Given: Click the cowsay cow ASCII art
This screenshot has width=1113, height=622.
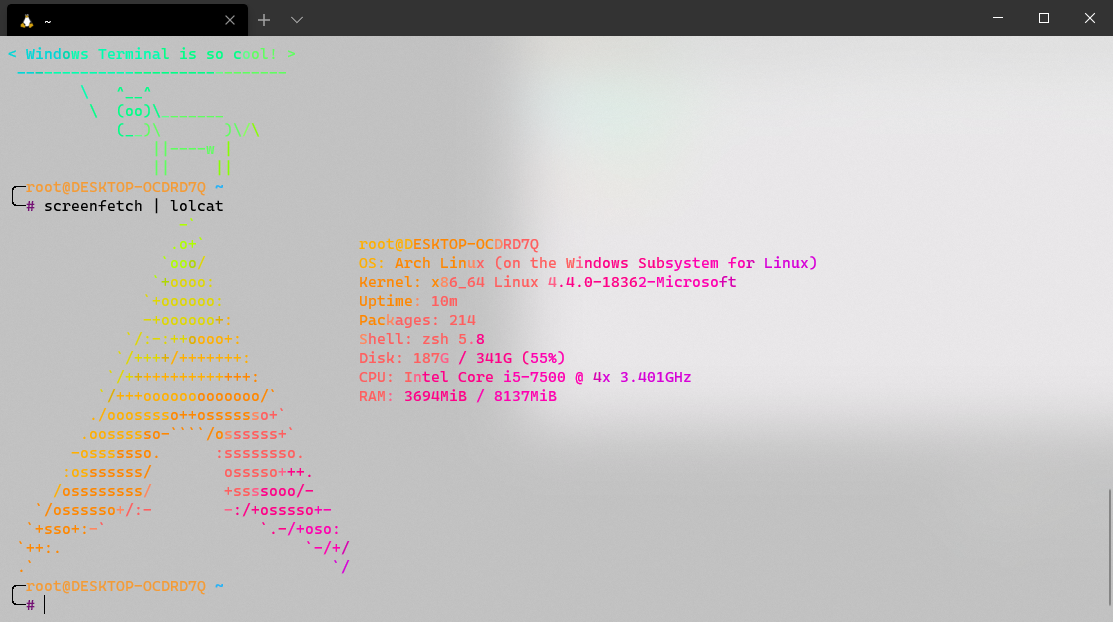Looking at the screenshot, I should pyautogui.click(x=170, y=130).
